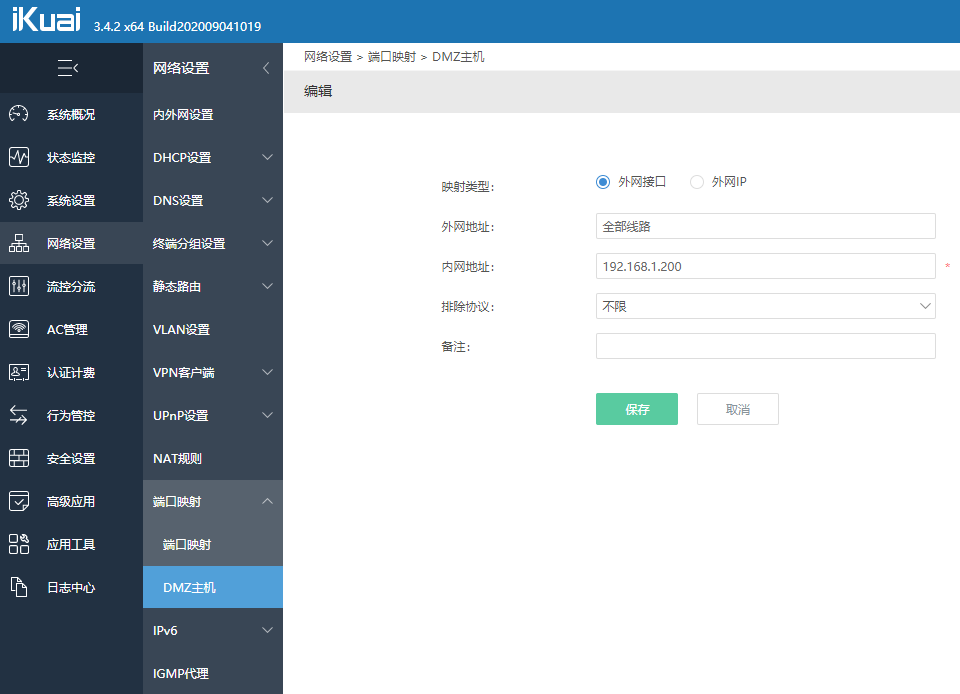Click DMZ主机 in the breadcrumb
Viewport: 960px width, 694px height.
point(458,57)
